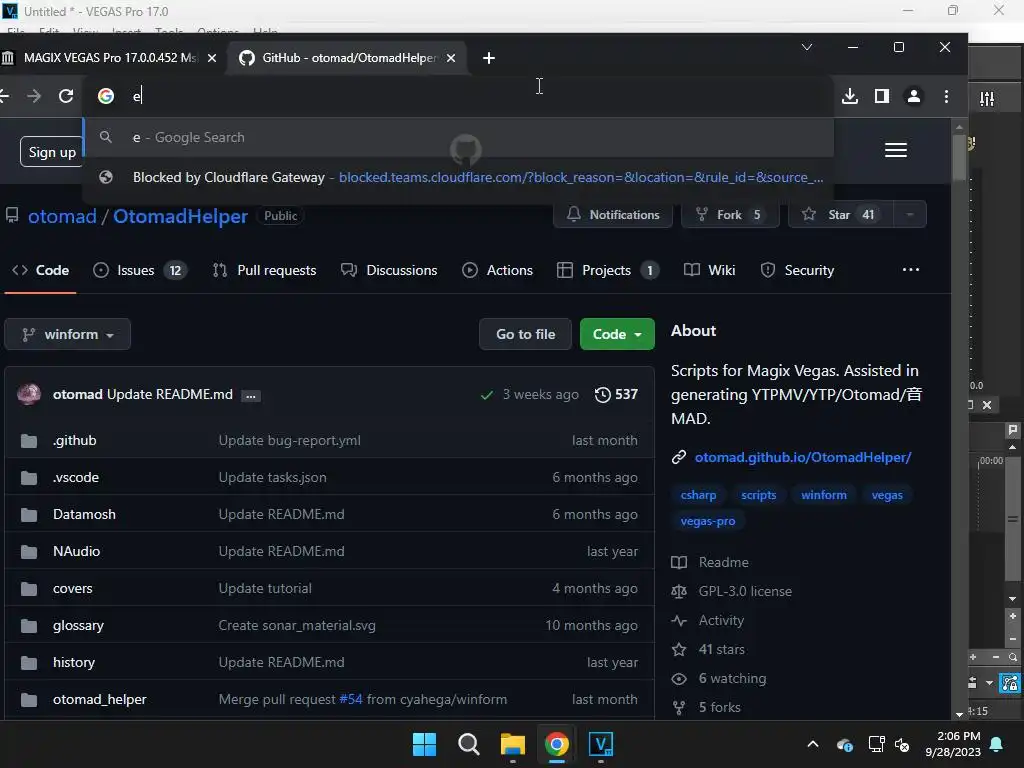The image size is (1024, 768).
Task: Open the NAudio folder
Action: [x=76, y=552]
